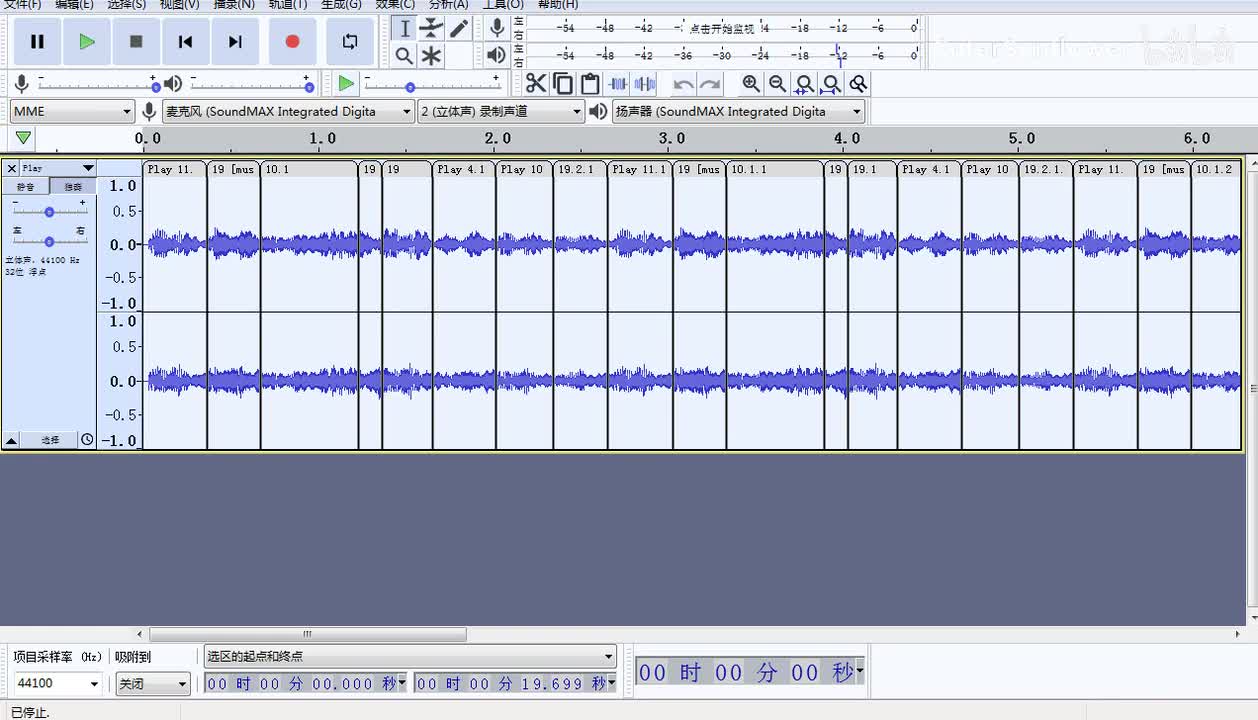Click the red Record button
The image size is (1258, 720).
292,42
